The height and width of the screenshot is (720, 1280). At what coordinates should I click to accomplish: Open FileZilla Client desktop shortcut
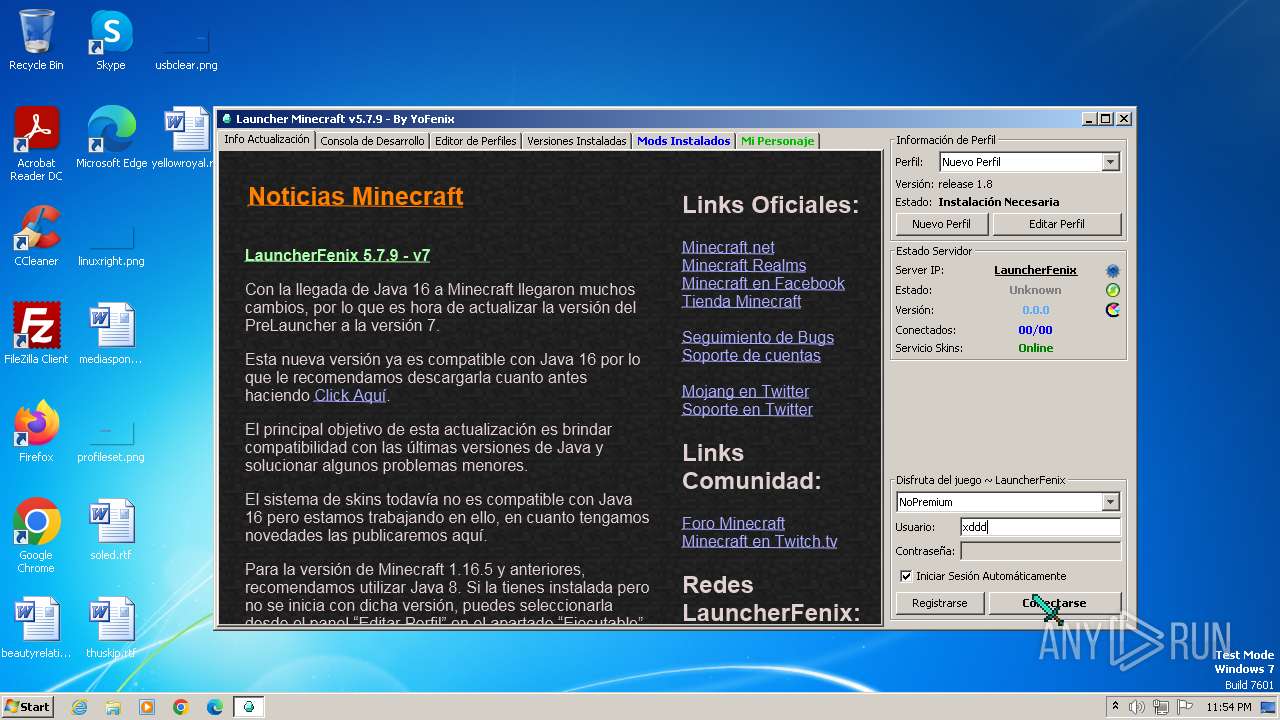coord(36,333)
